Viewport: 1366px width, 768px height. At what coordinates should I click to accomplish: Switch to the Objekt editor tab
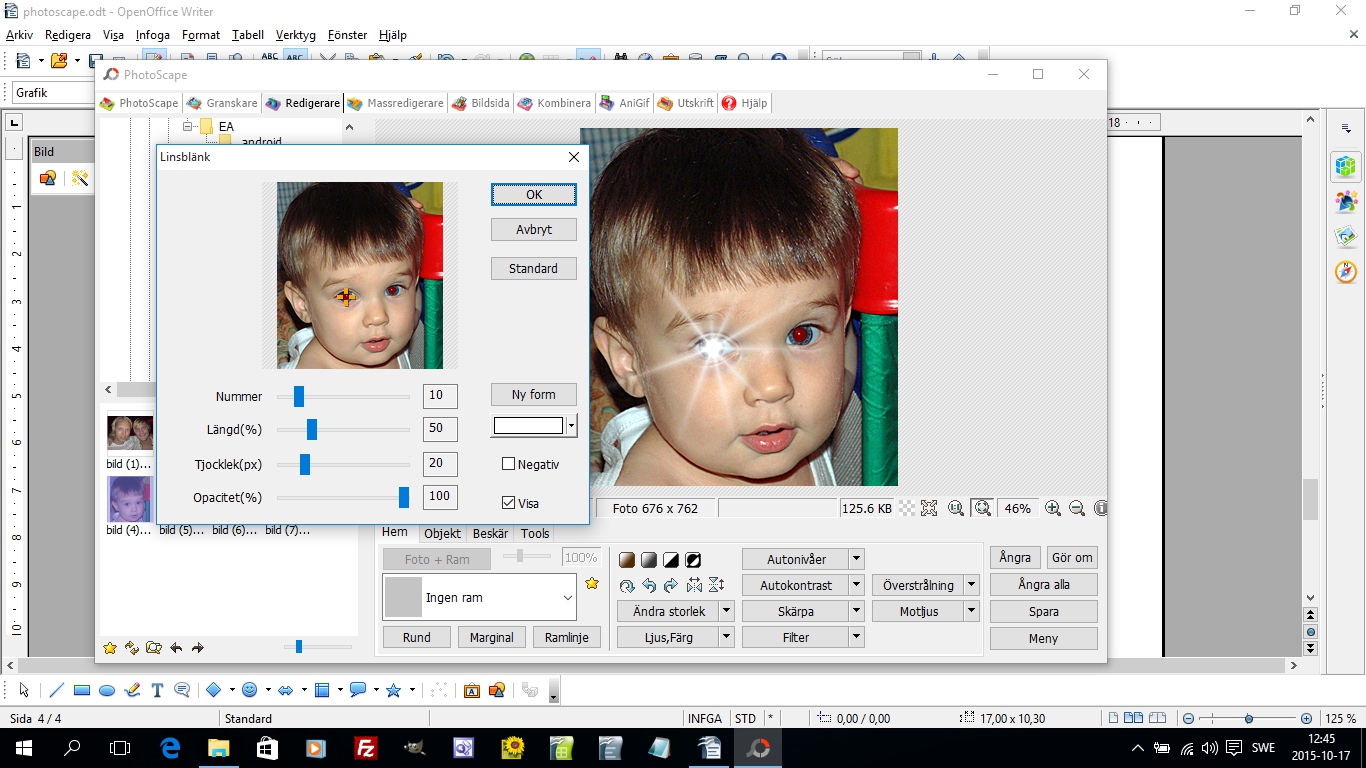coord(442,534)
